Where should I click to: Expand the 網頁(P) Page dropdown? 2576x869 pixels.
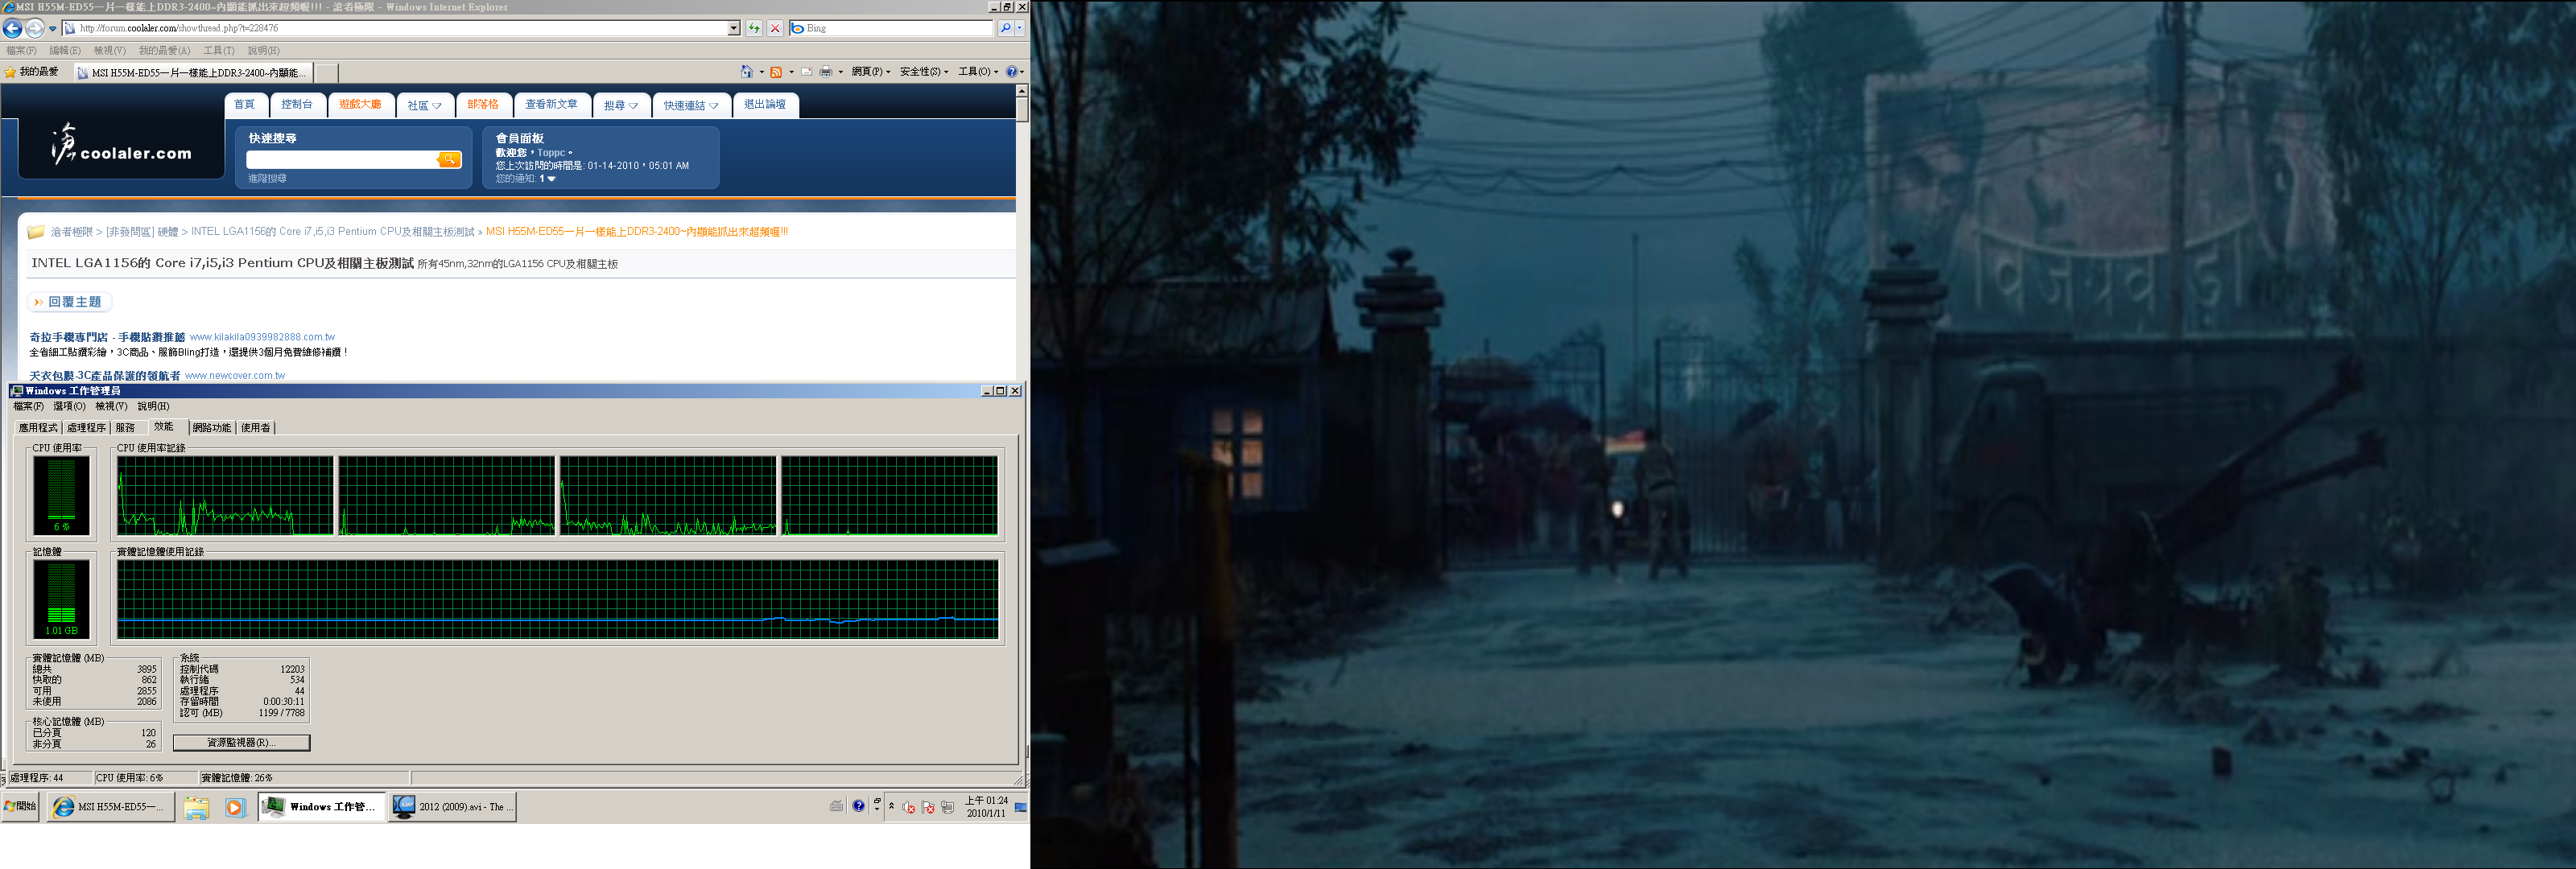pos(870,71)
